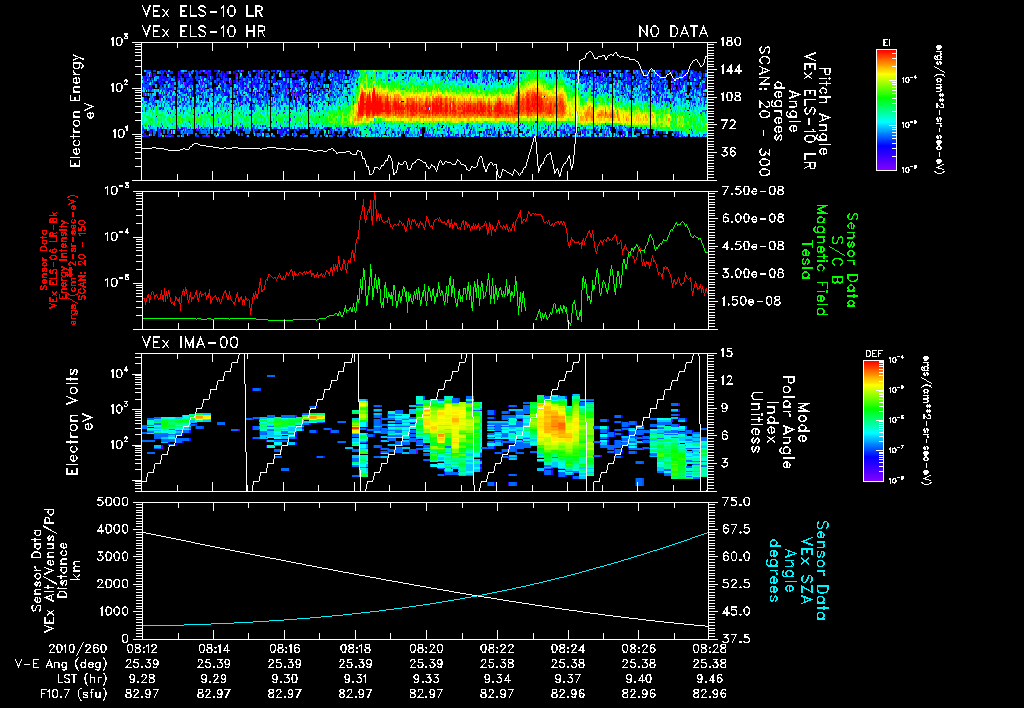Click the cyan VEx SZA Angle label
Screen dimensions: 1024x708
(x=799, y=570)
